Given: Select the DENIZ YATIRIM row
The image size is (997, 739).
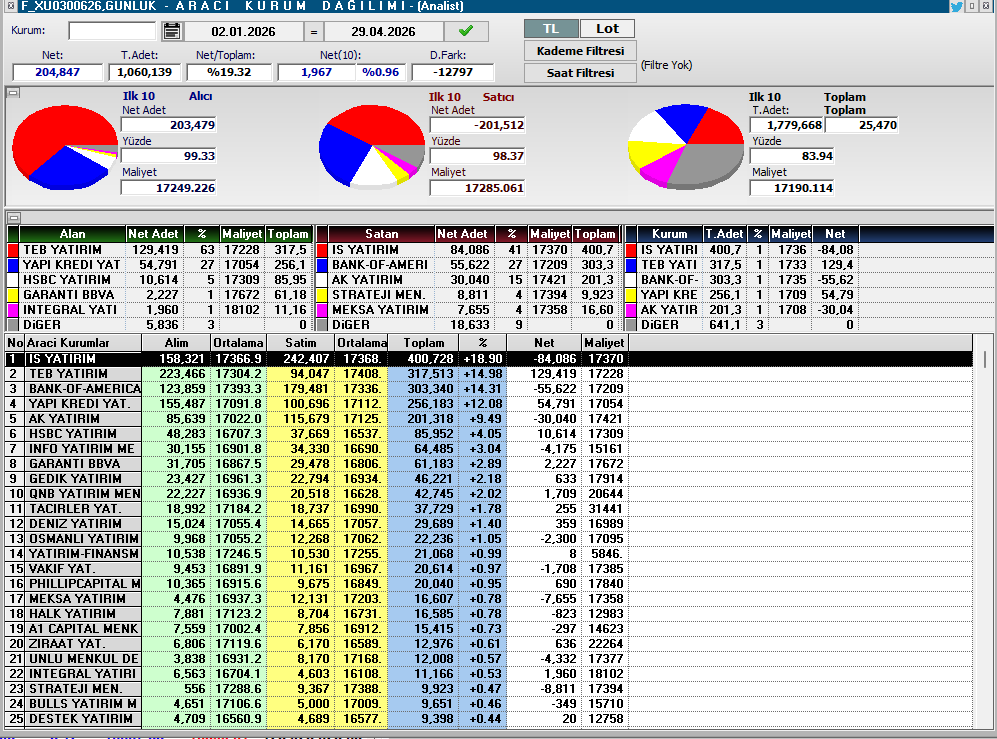Looking at the screenshot, I should (488, 524).
